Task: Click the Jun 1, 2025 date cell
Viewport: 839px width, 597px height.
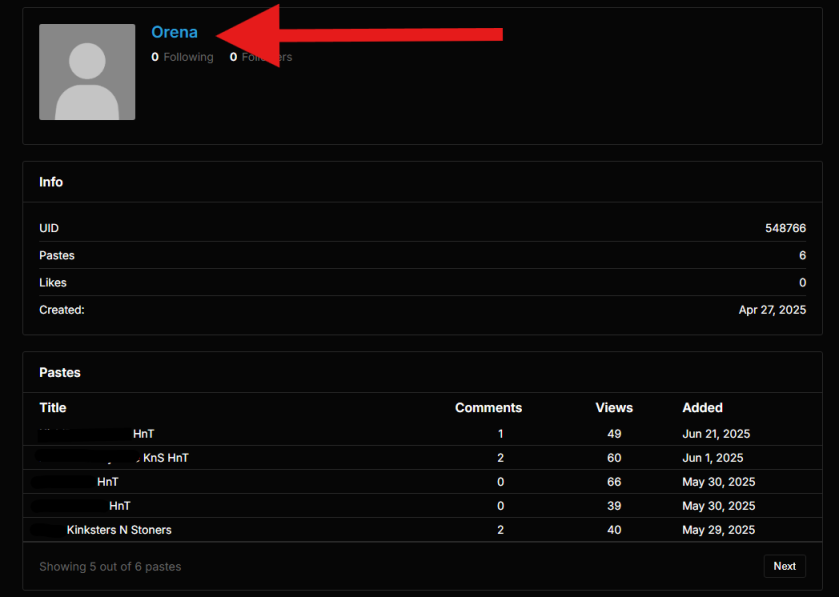Action: [712, 458]
